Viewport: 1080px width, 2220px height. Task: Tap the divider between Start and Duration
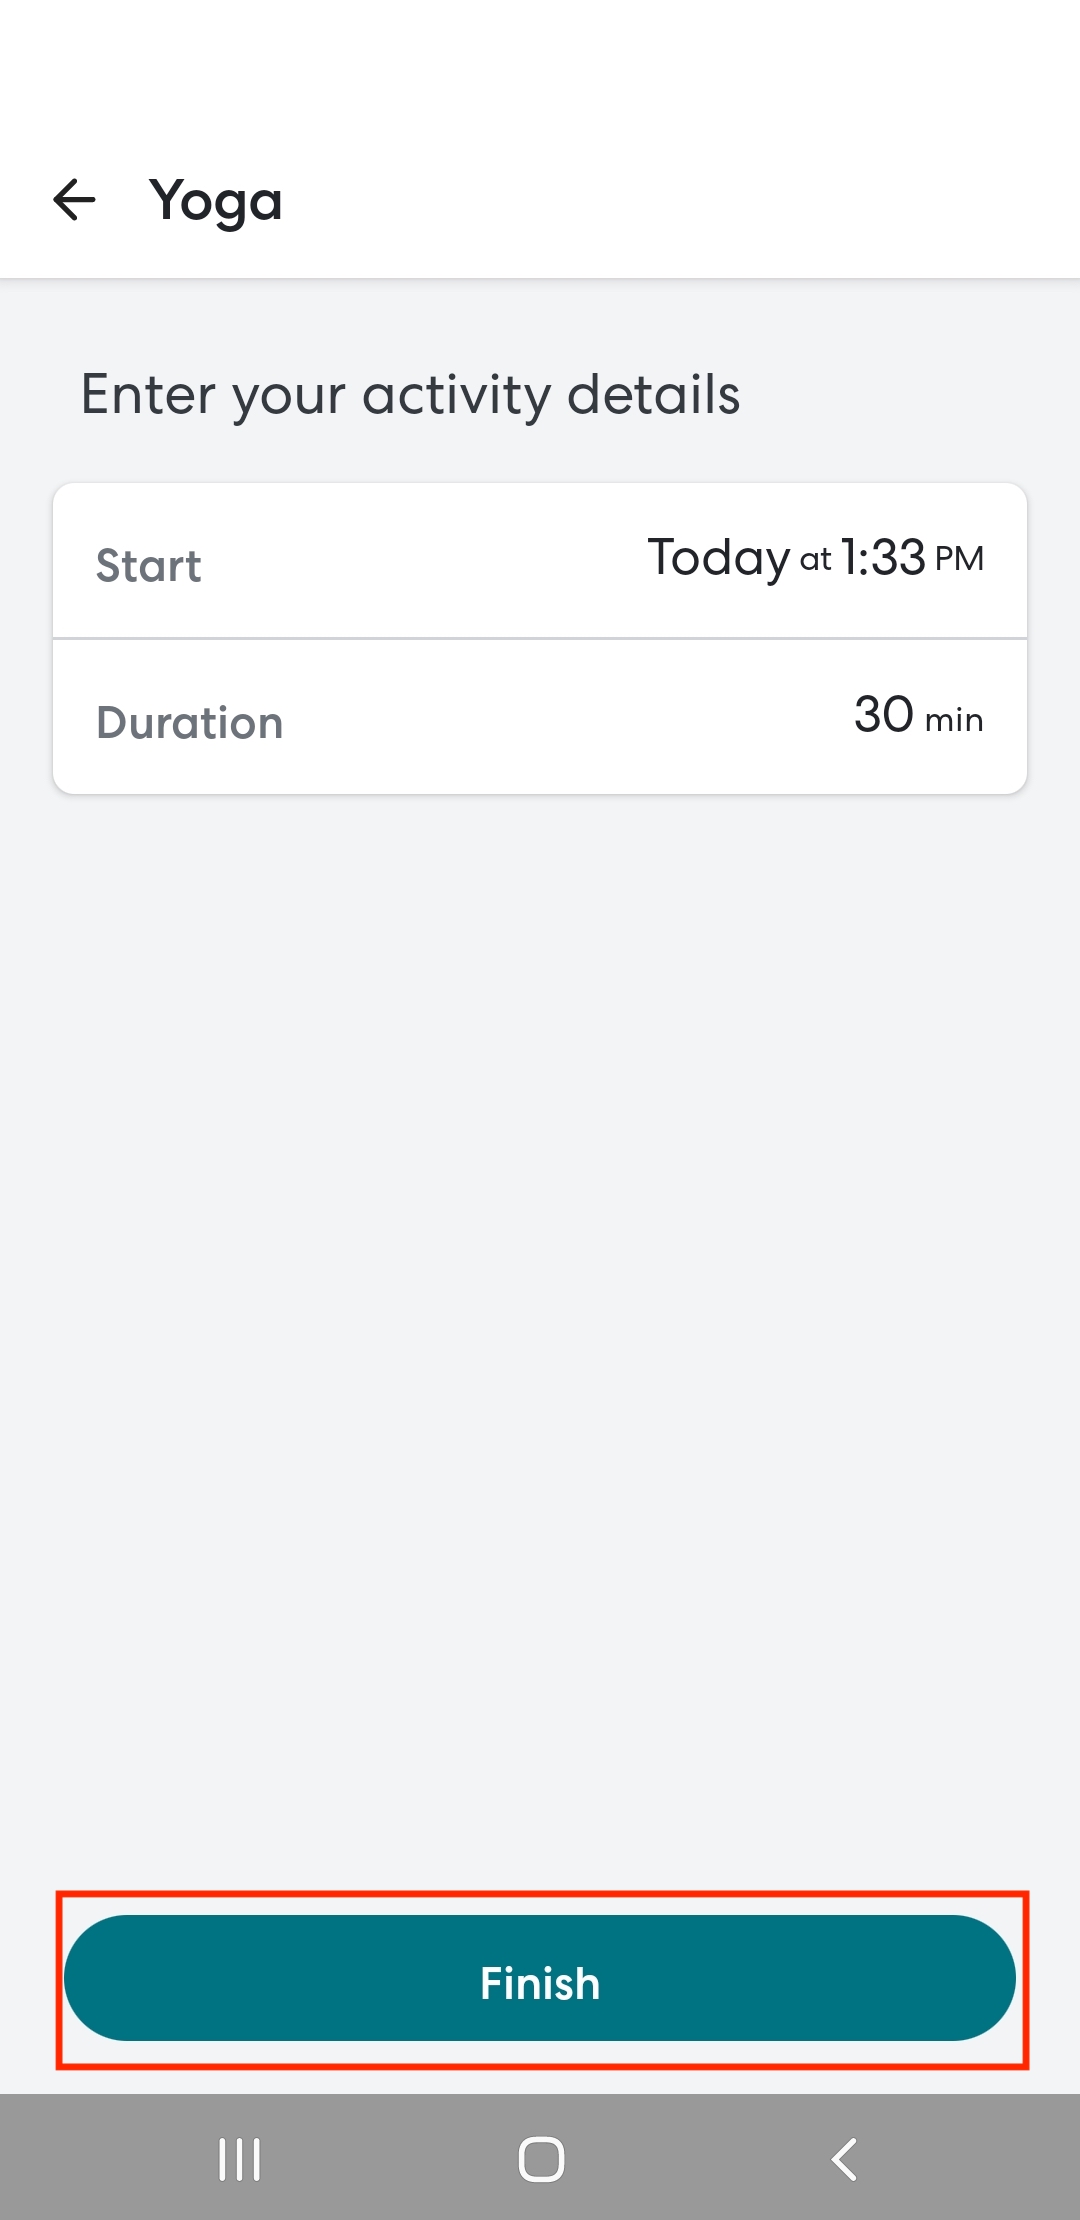[x=540, y=638]
